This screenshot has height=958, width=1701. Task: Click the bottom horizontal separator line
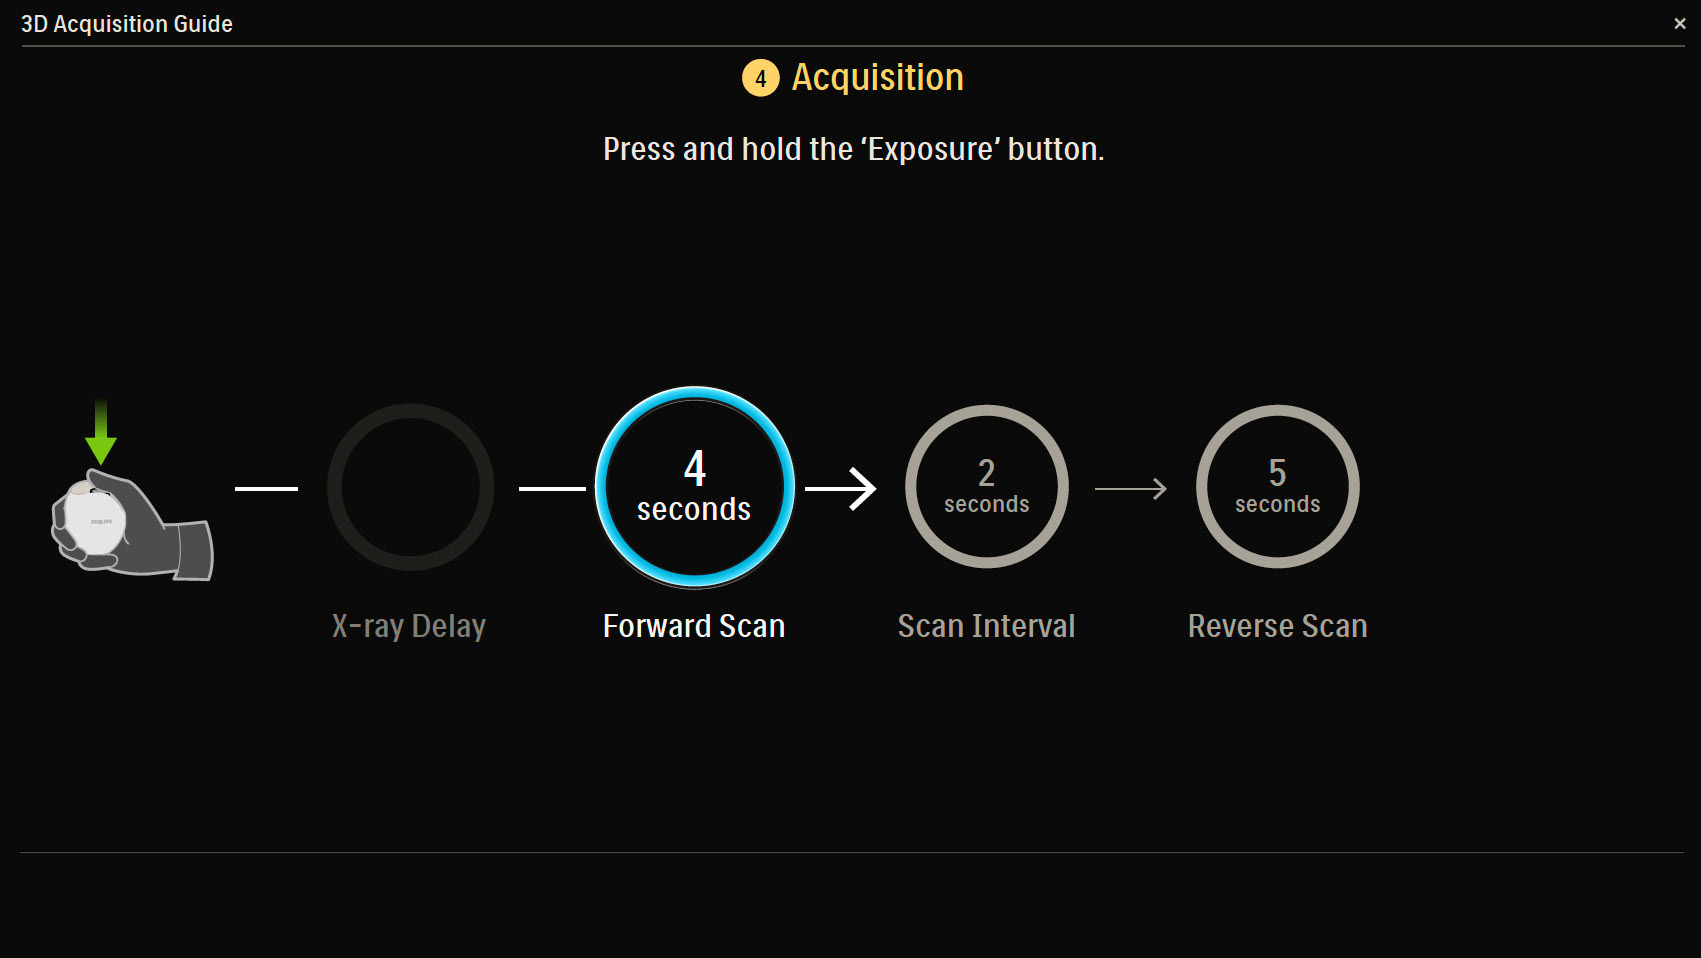pos(850,852)
